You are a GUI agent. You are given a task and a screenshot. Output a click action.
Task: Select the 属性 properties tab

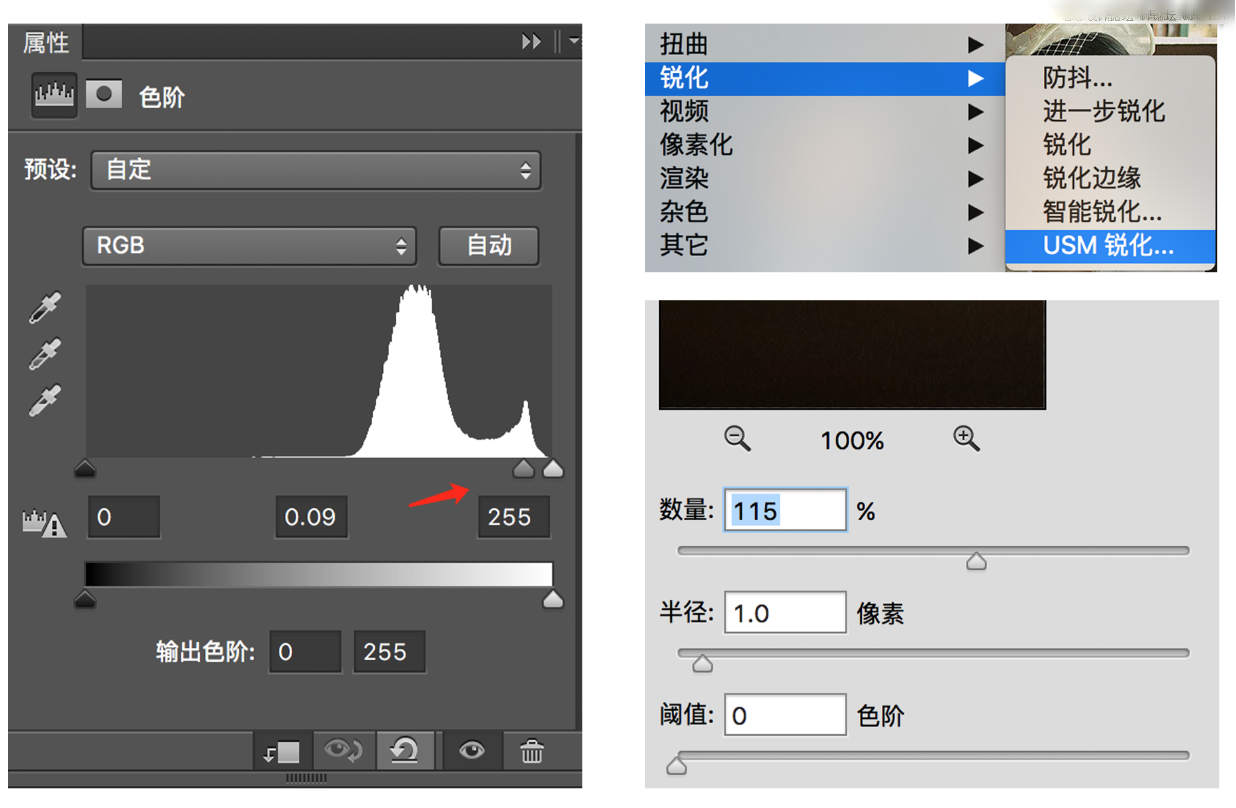[x=46, y=43]
